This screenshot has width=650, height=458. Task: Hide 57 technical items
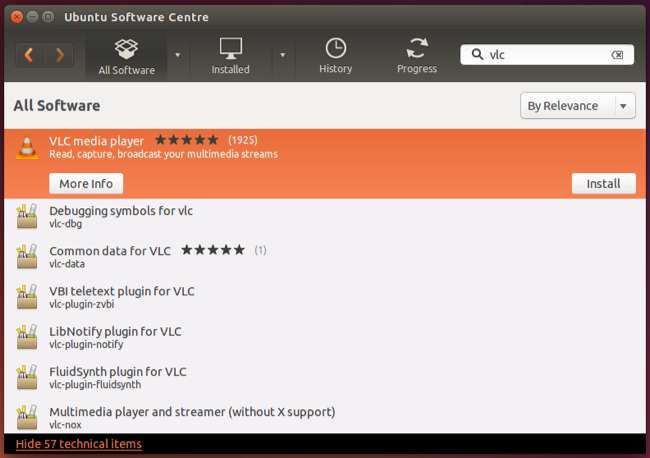[79, 444]
